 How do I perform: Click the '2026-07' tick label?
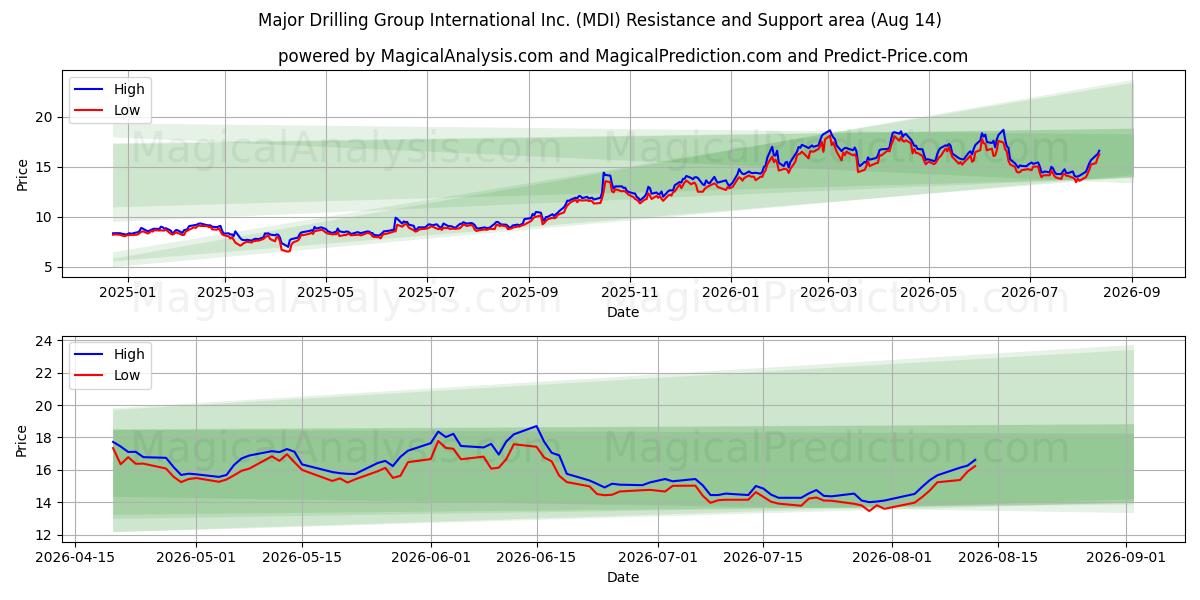[1030, 293]
